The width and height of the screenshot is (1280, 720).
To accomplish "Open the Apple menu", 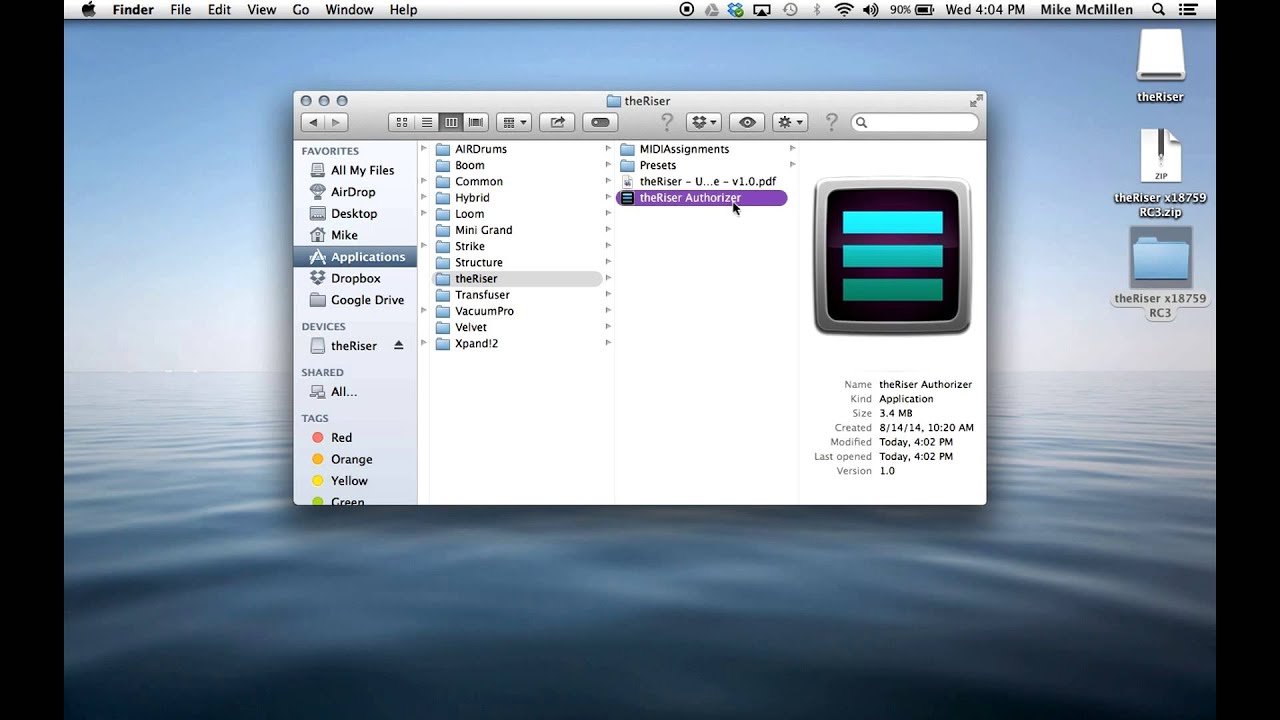I will [88, 10].
